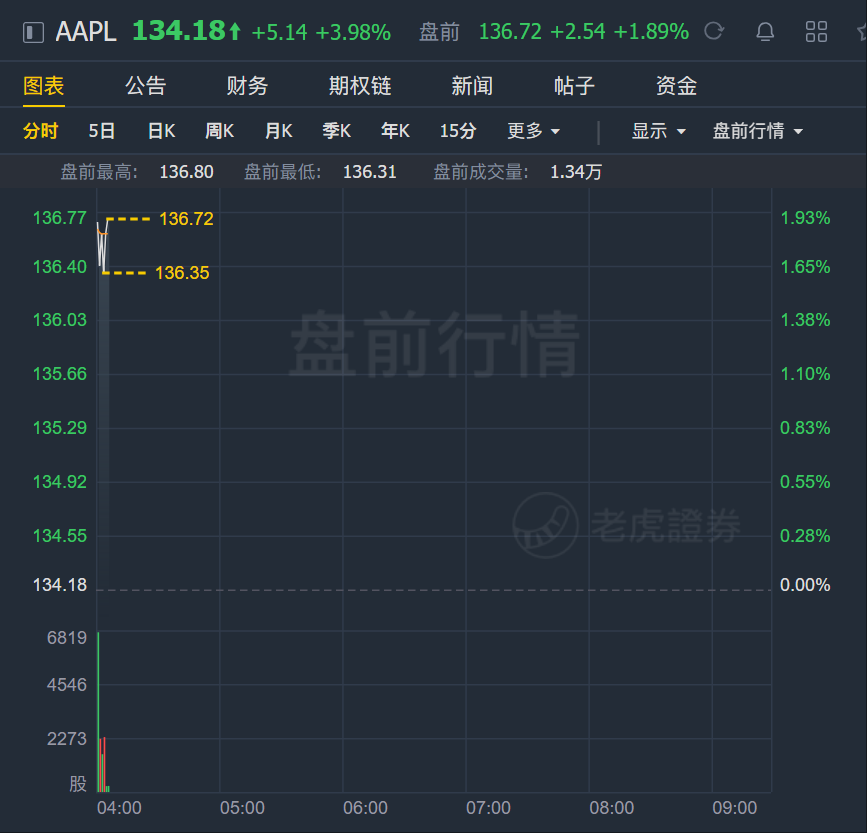The width and height of the screenshot is (867, 833).
Task: Open the 新闻 tab
Action: pyautogui.click(x=472, y=86)
